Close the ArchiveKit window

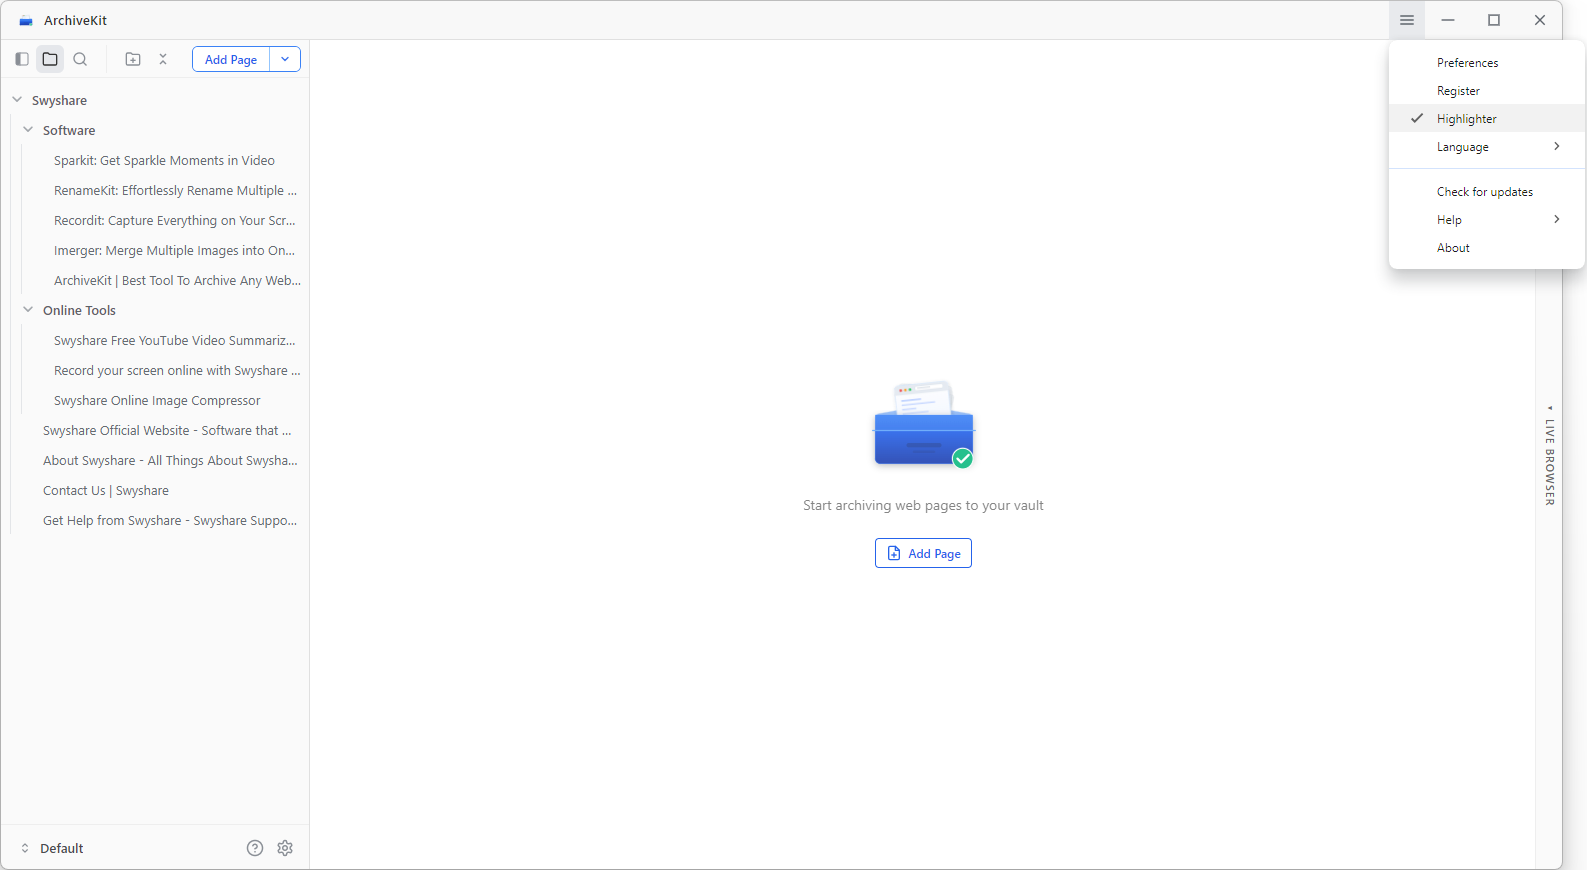tap(1540, 20)
